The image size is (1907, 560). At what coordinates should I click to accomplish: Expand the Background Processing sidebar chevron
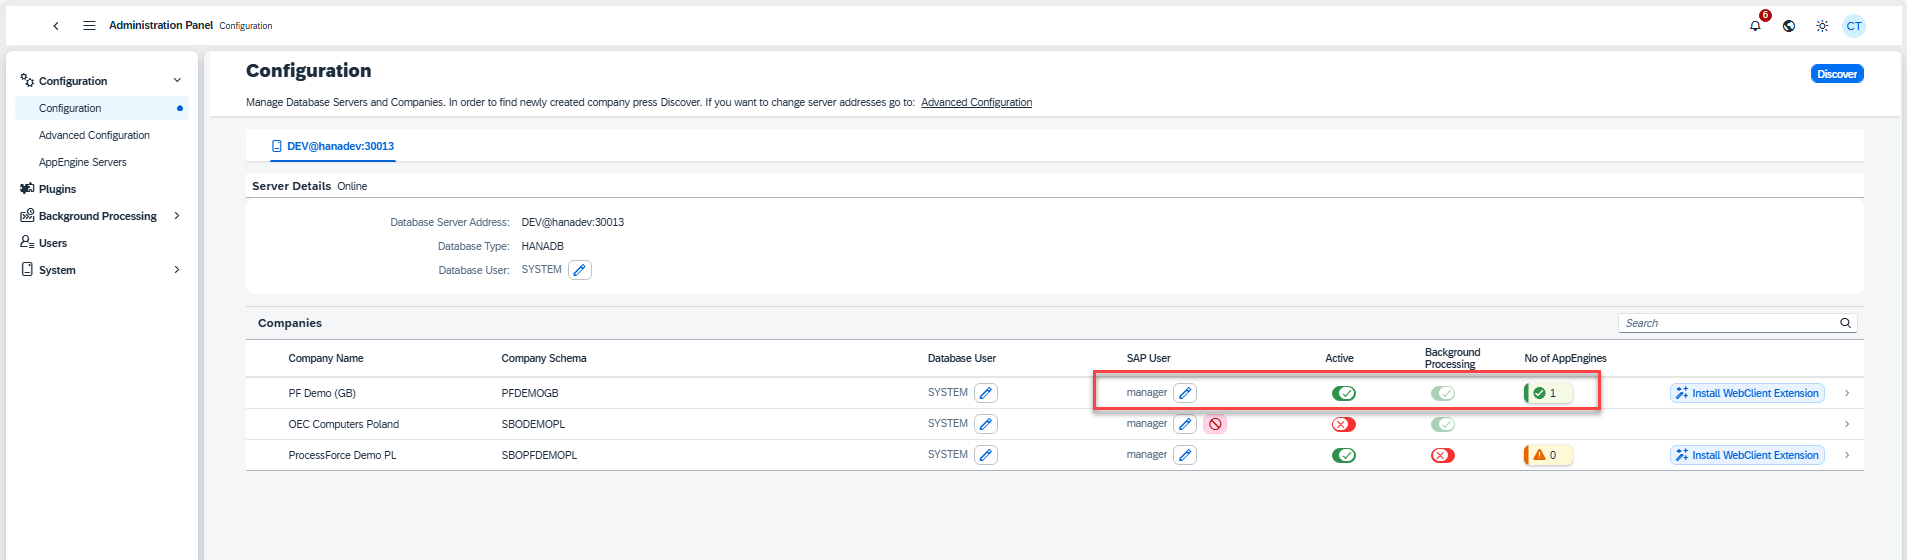pyautogui.click(x=177, y=215)
